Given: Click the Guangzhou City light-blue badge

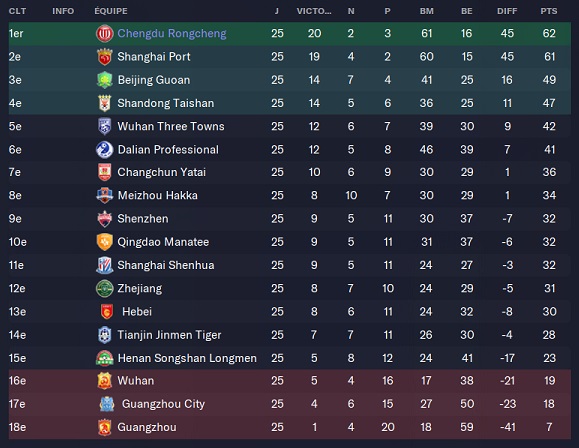Looking at the screenshot, I should click(x=107, y=404).
